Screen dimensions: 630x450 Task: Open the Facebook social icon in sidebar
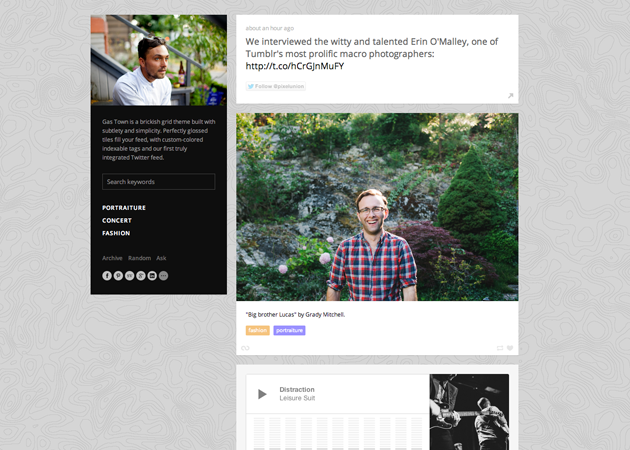(x=107, y=276)
